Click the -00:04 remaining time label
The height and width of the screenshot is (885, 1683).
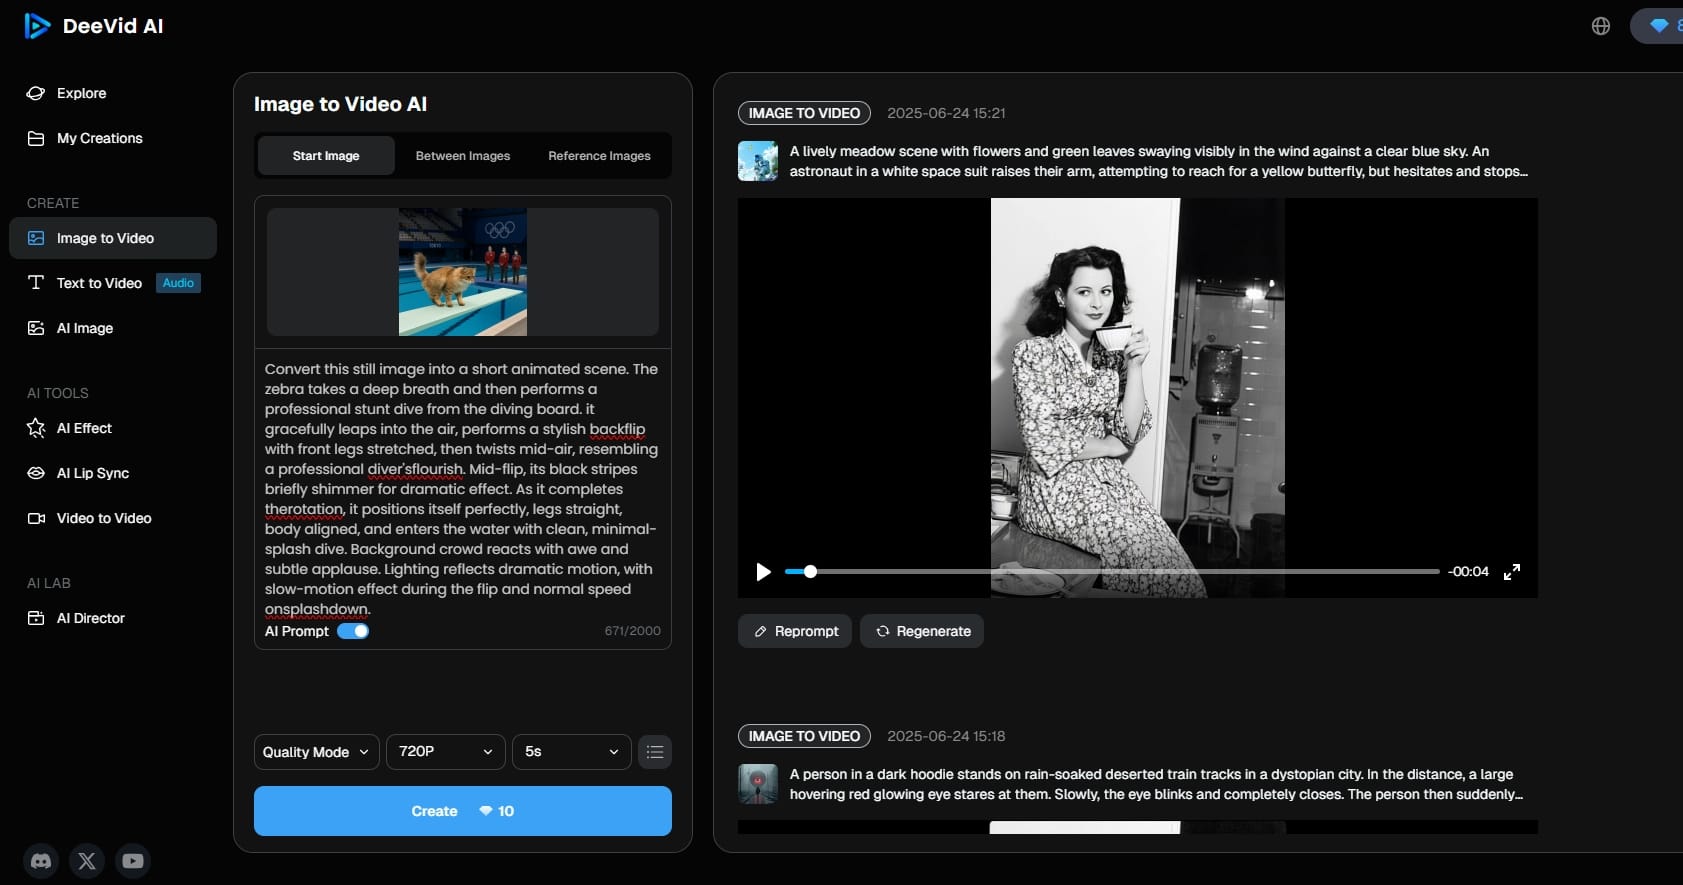click(1468, 572)
